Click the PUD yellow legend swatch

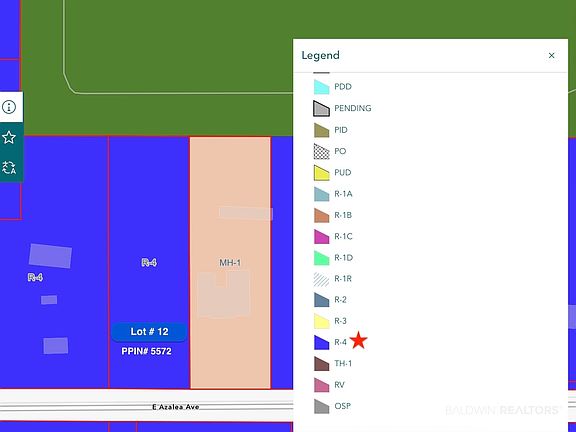coord(321,173)
